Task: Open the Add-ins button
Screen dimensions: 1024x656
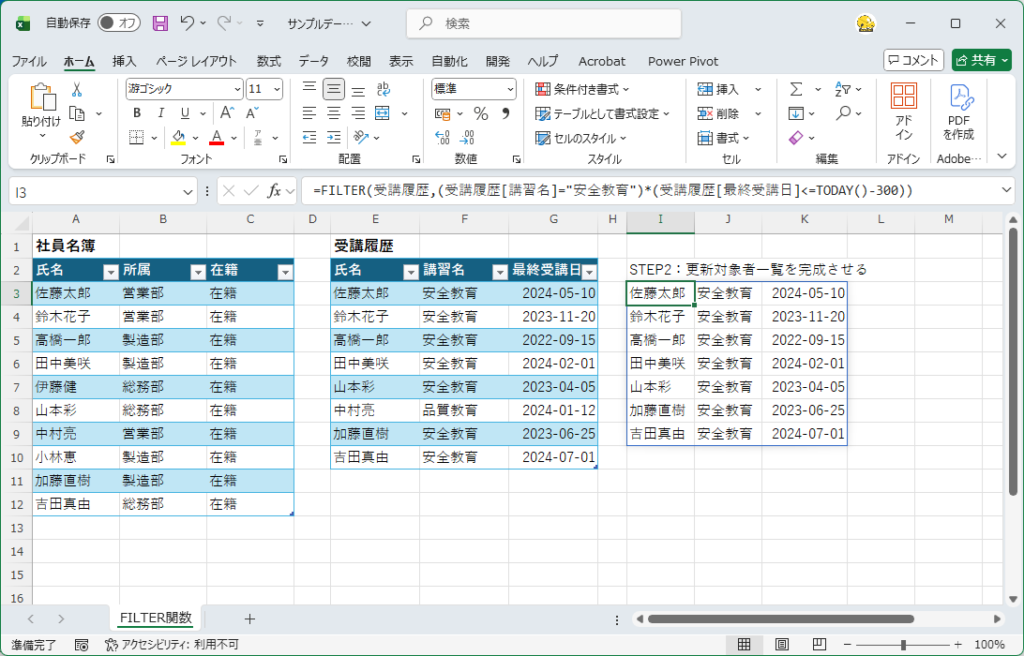Action: [903, 111]
